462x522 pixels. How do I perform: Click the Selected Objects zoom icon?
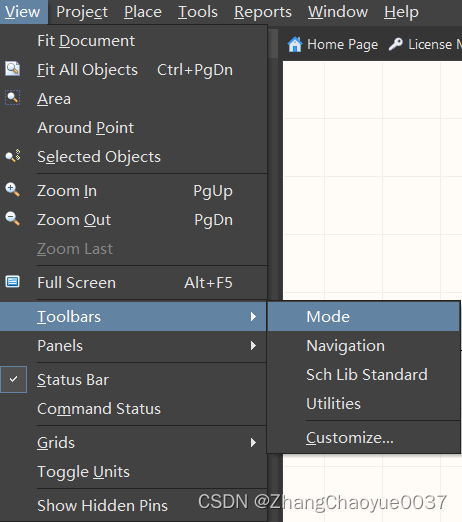point(13,156)
